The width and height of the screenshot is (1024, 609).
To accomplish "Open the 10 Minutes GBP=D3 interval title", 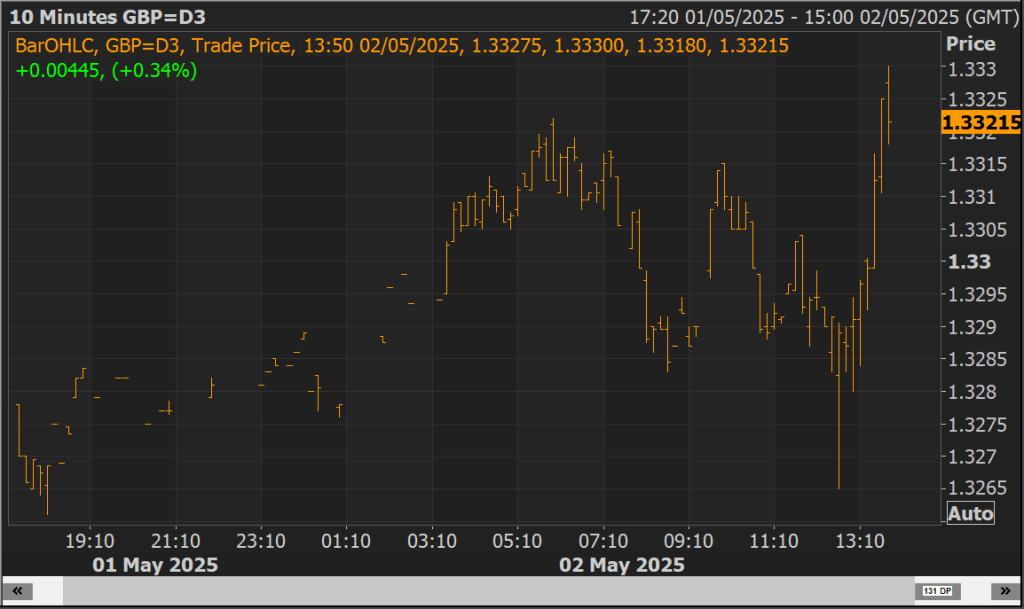I will coord(107,17).
